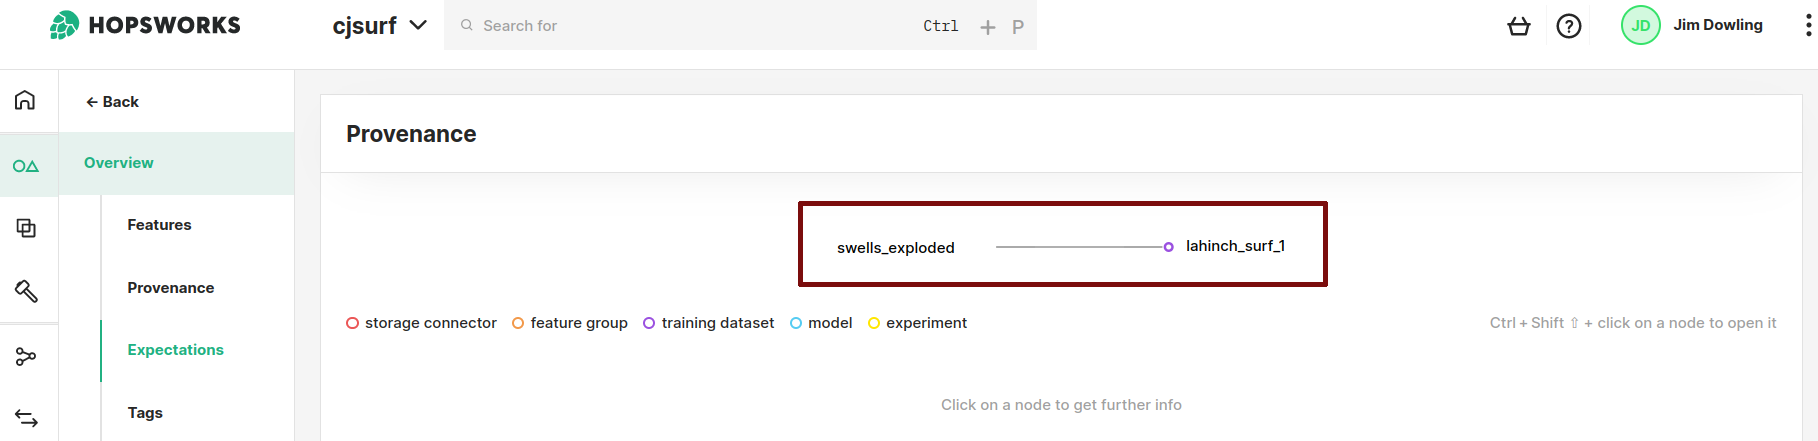Click the Hopsworks logo
The width and height of the screenshot is (1818, 441).
[x=145, y=25]
